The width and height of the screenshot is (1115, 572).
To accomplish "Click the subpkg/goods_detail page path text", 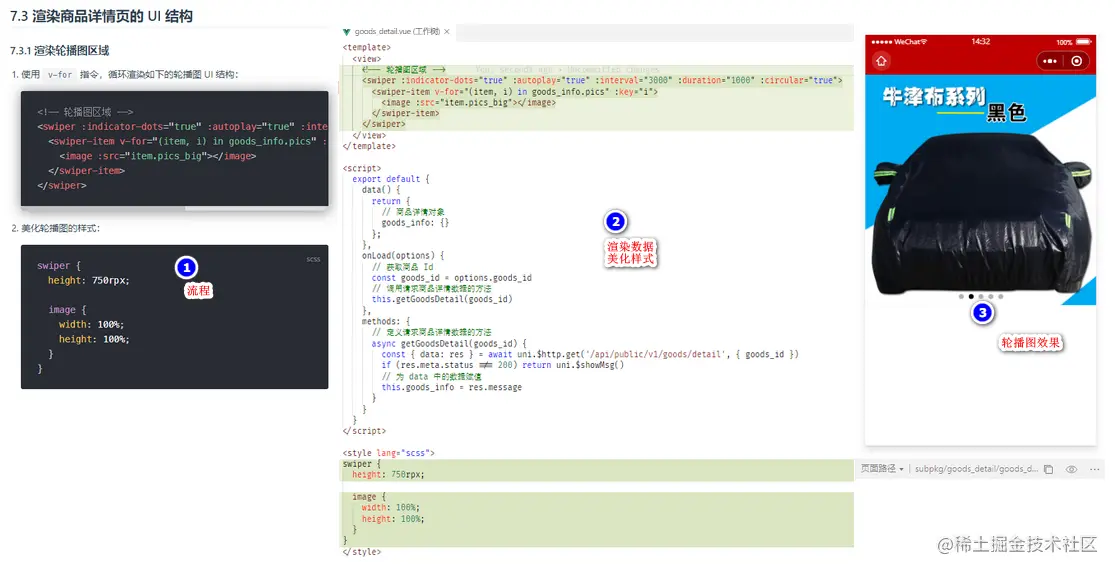I will (976, 469).
